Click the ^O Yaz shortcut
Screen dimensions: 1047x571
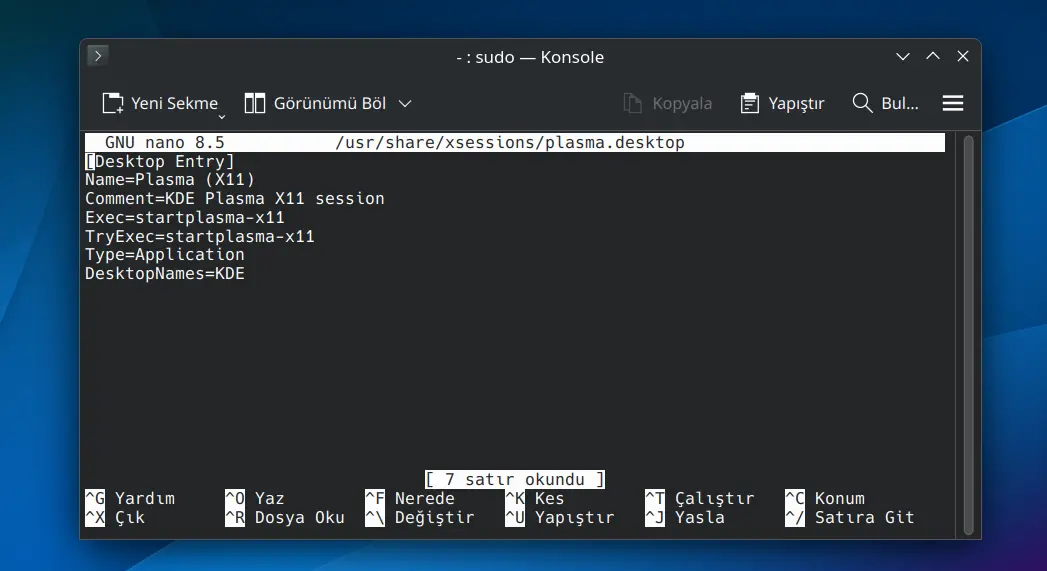pyautogui.click(x=255, y=498)
